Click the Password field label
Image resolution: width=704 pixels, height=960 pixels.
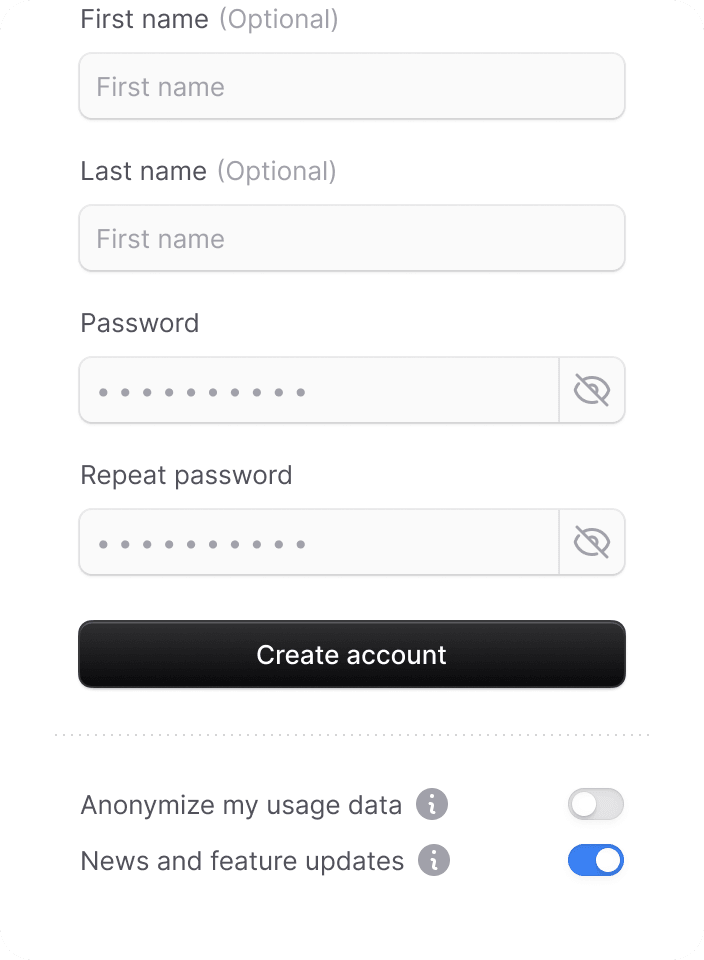[x=140, y=323]
